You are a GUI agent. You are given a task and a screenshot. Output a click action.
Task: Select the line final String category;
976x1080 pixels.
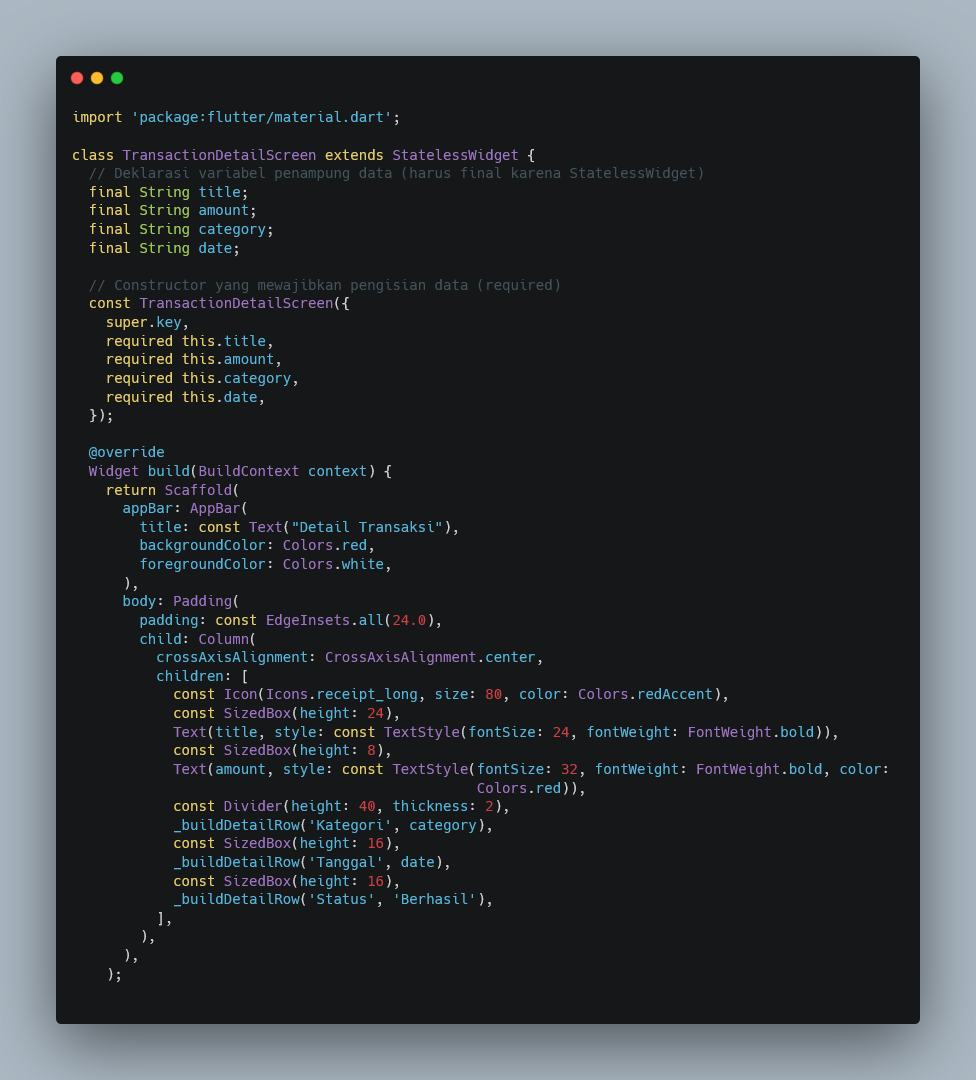click(181, 229)
